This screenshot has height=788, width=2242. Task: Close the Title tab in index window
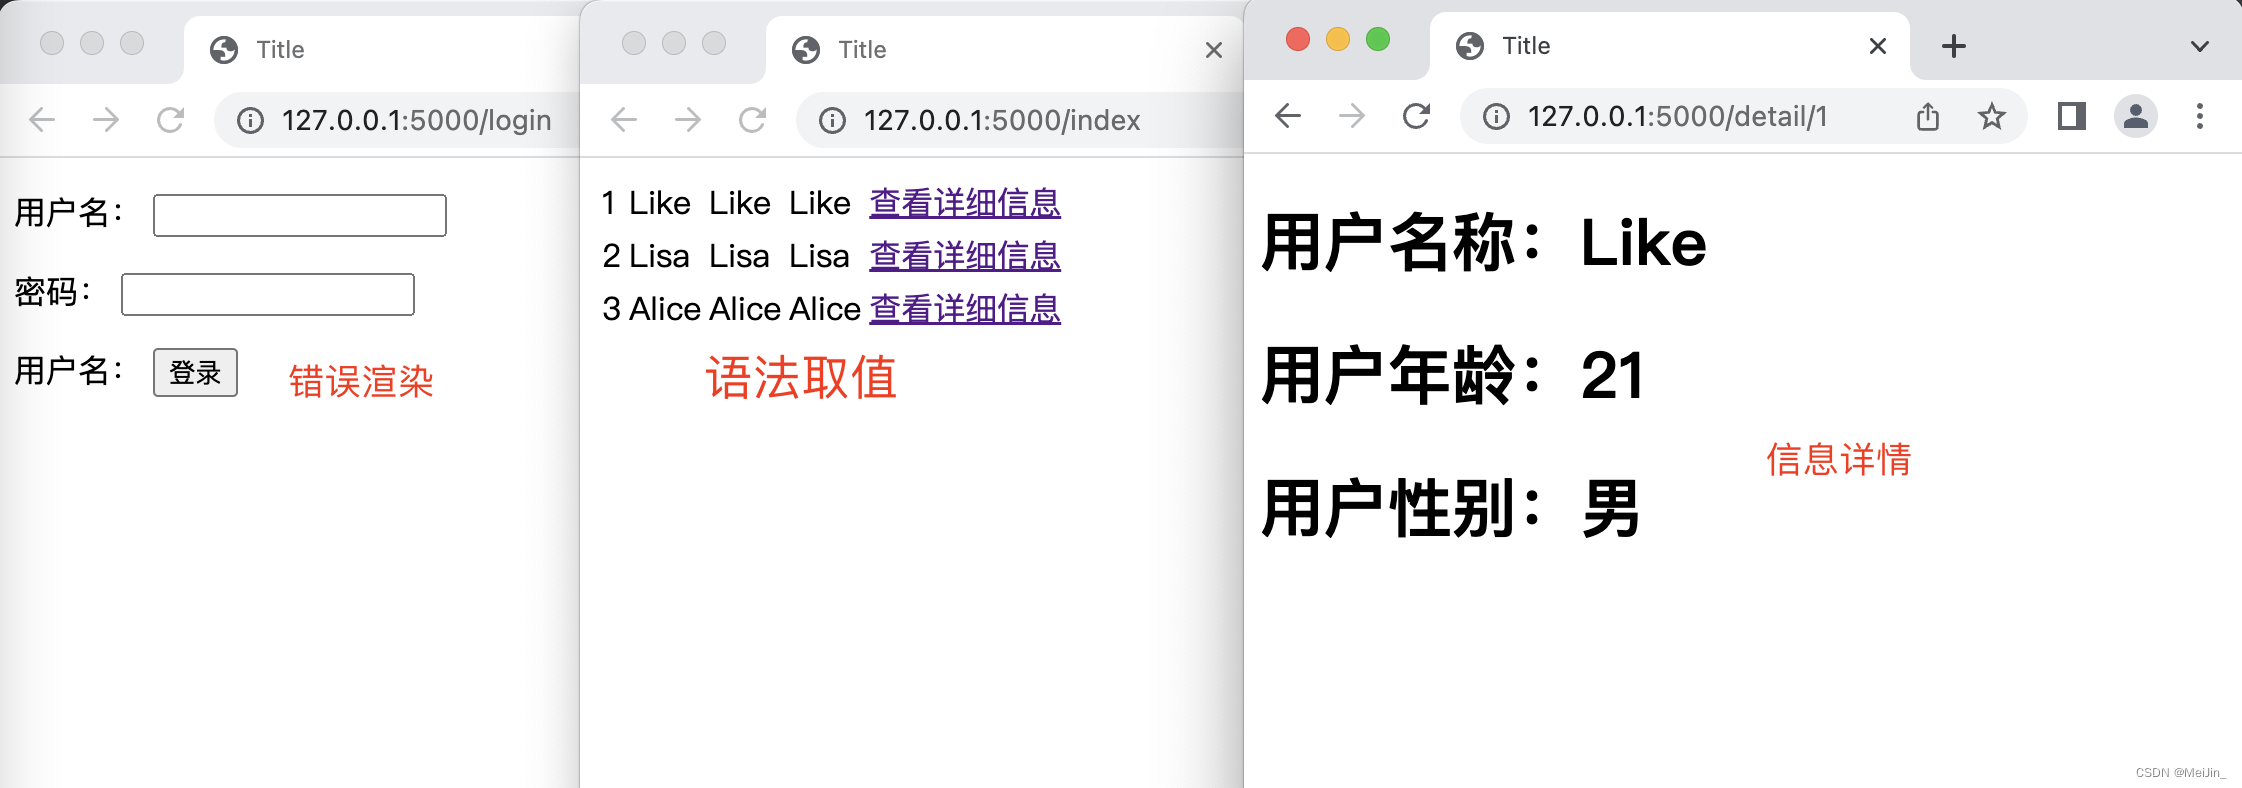pos(1214,50)
